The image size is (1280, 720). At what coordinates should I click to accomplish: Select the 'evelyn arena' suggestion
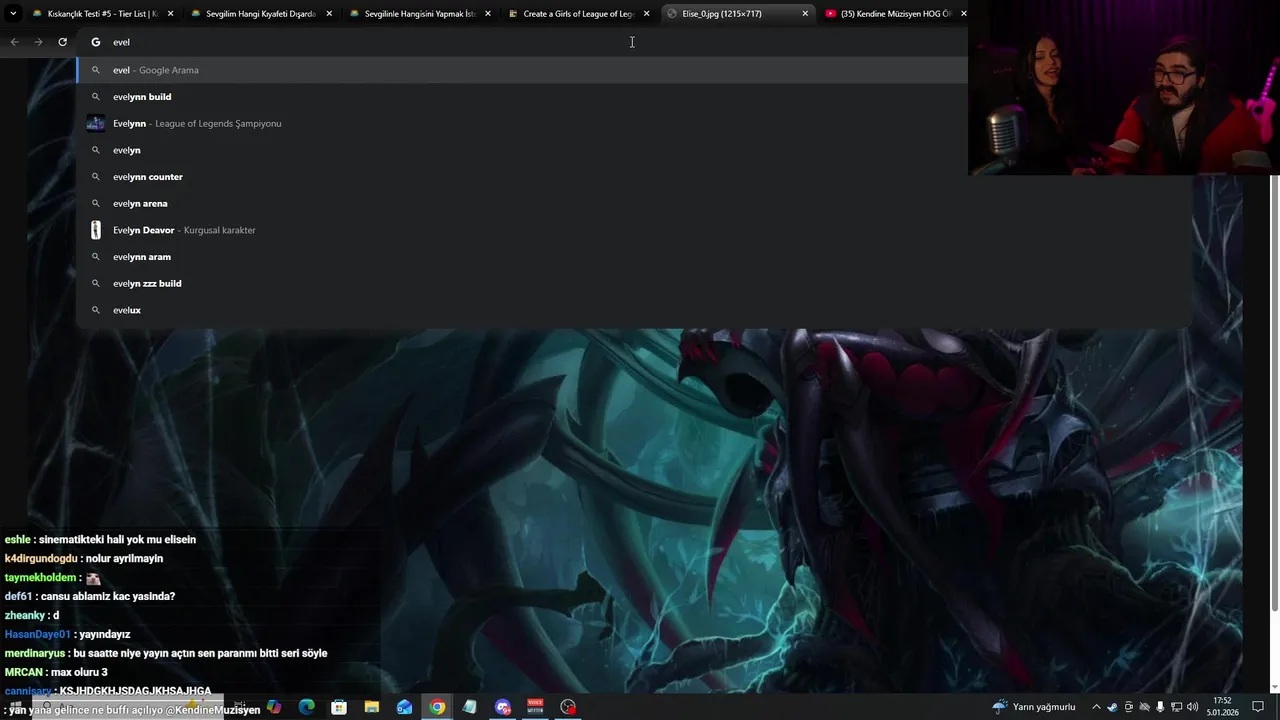point(634,203)
